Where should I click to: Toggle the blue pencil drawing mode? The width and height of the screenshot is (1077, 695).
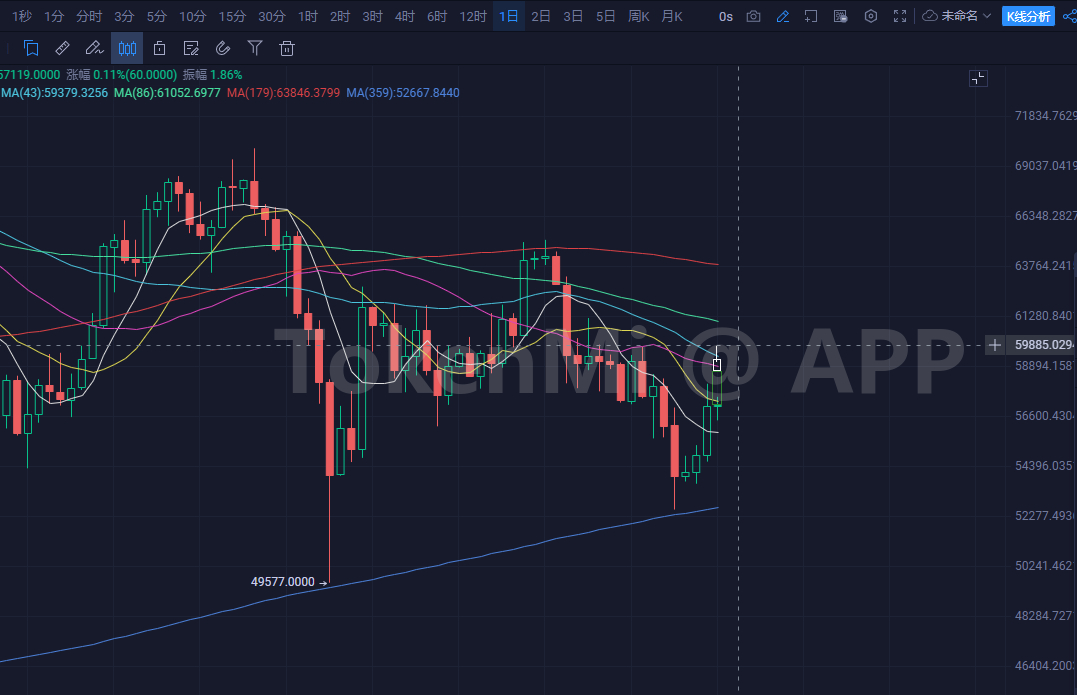(782, 16)
